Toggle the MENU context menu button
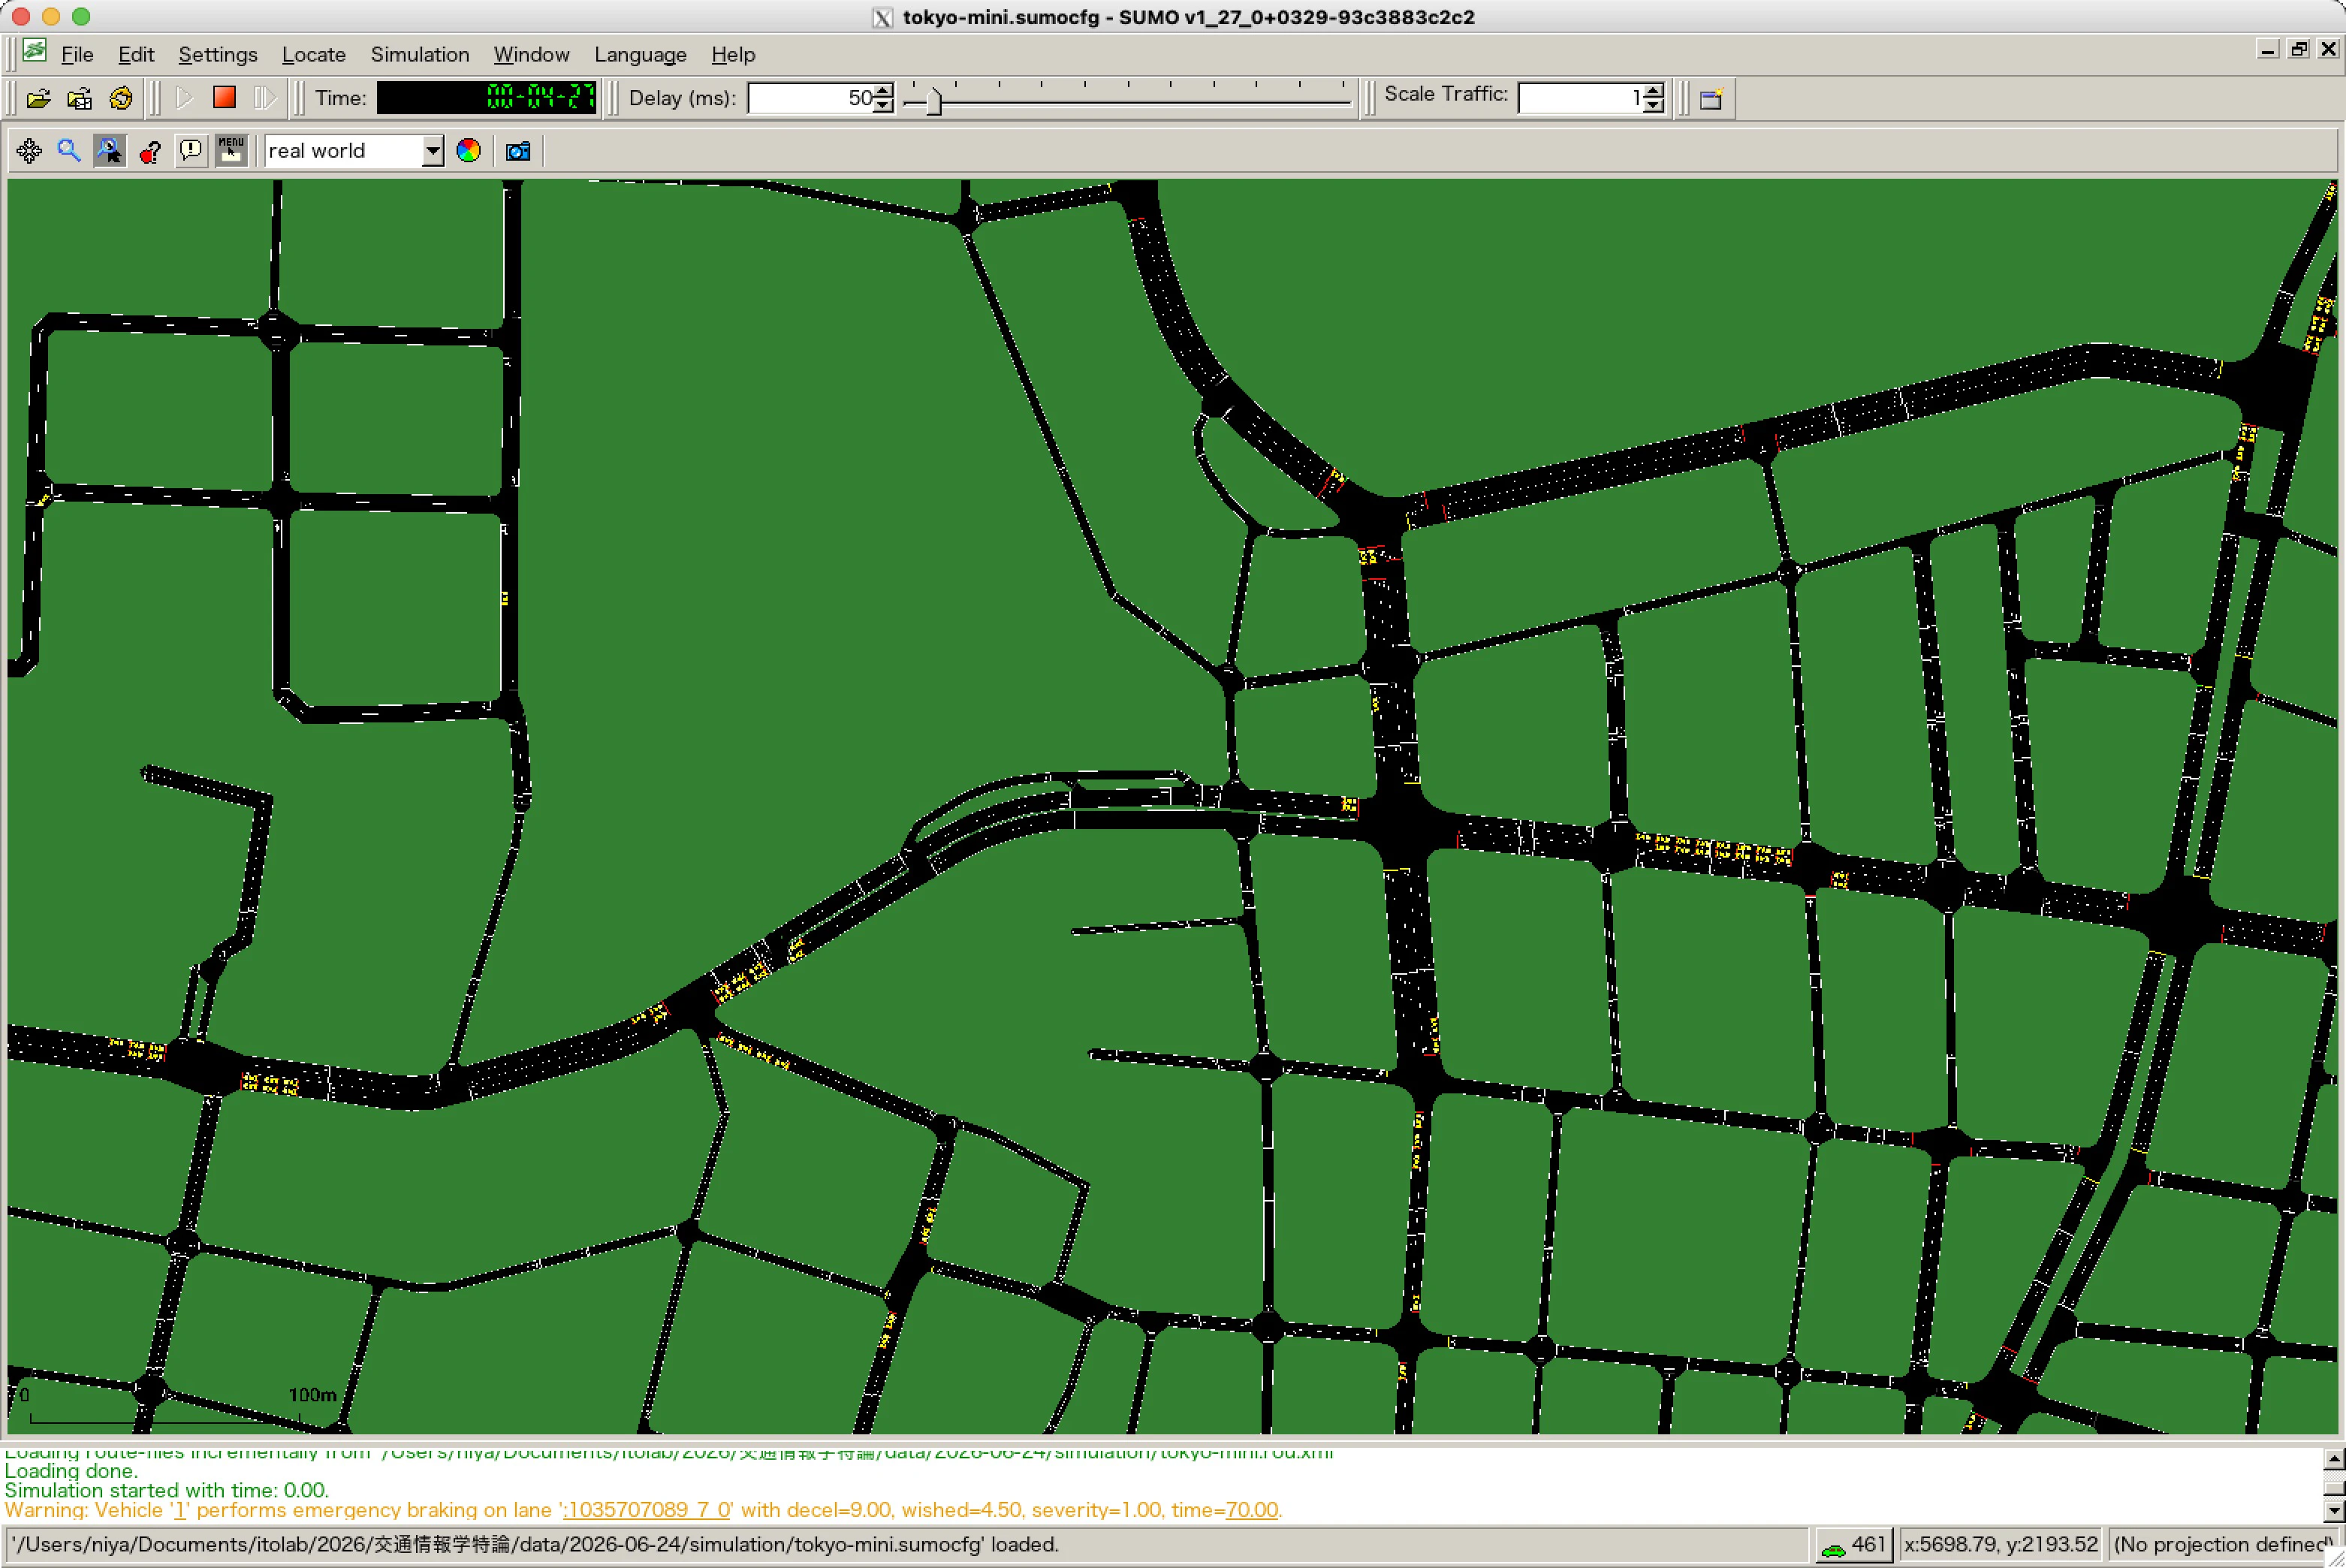2346x1568 pixels. click(231, 151)
